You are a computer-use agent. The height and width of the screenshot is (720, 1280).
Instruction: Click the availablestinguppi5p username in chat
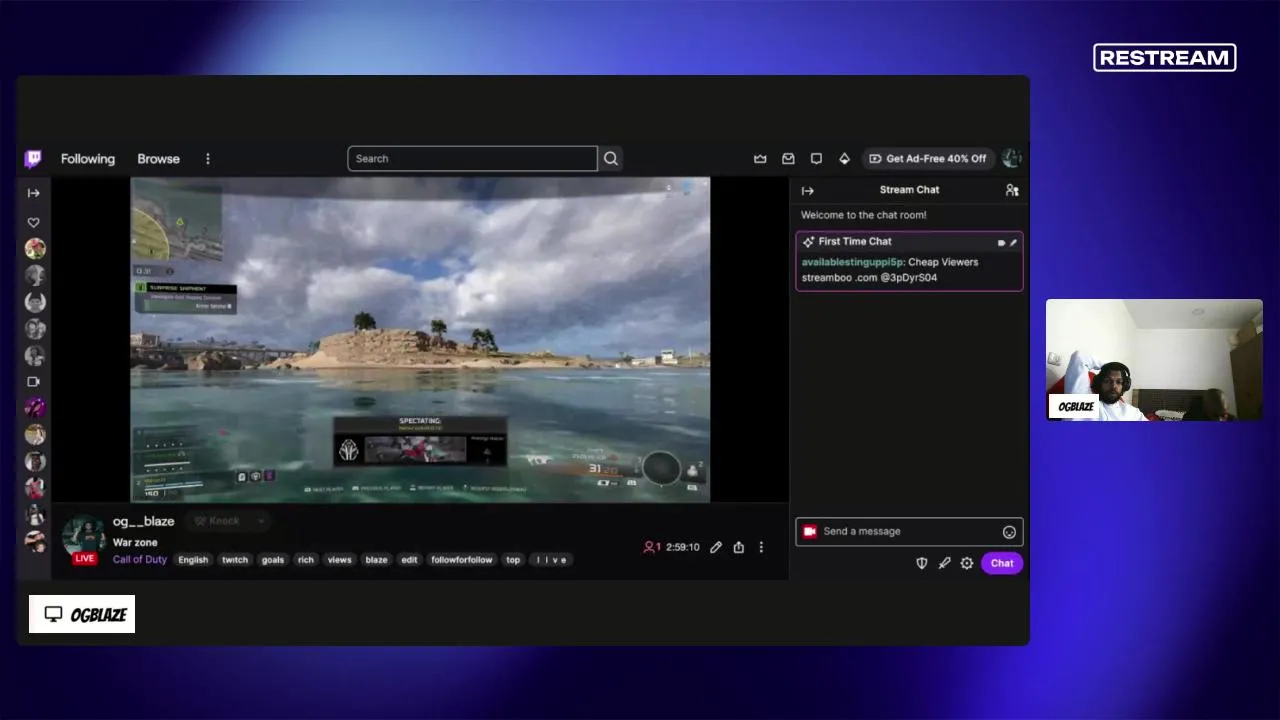click(852, 262)
